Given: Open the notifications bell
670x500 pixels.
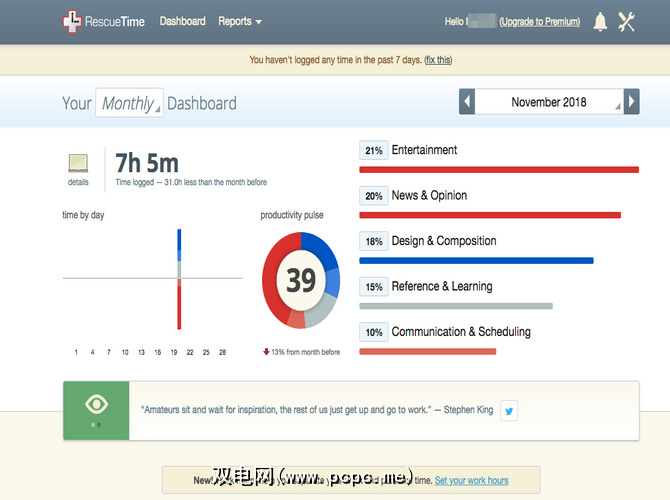Looking at the screenshot, I should [600, 22].
